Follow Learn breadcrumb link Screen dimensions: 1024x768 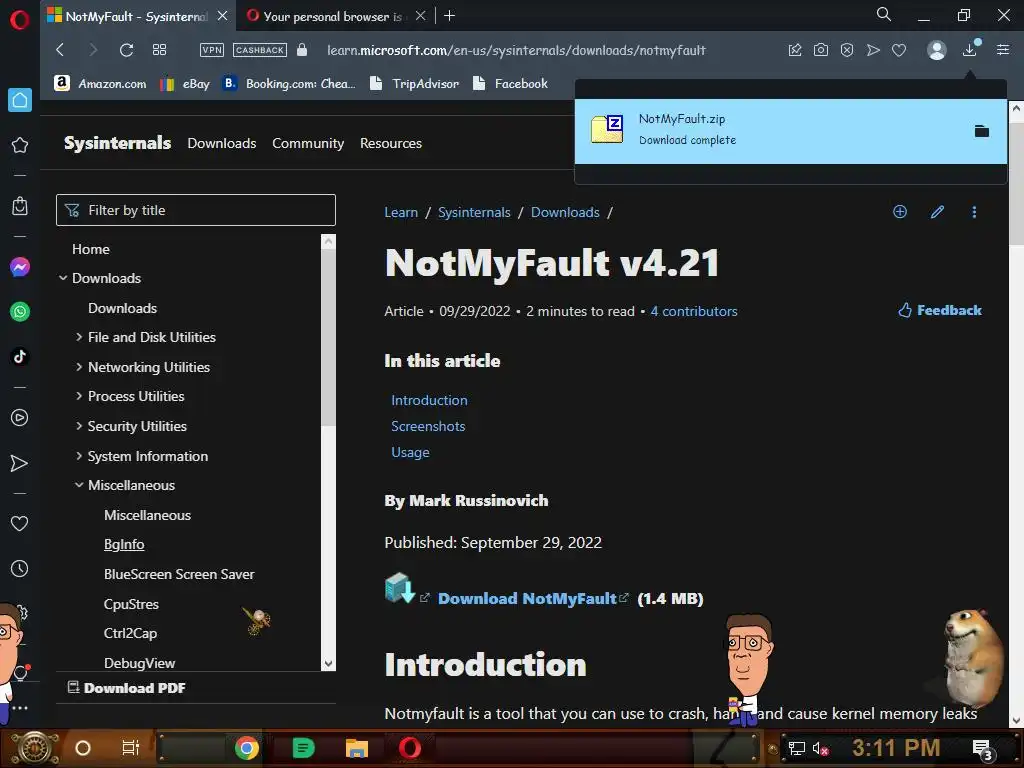tap(401, 212)
